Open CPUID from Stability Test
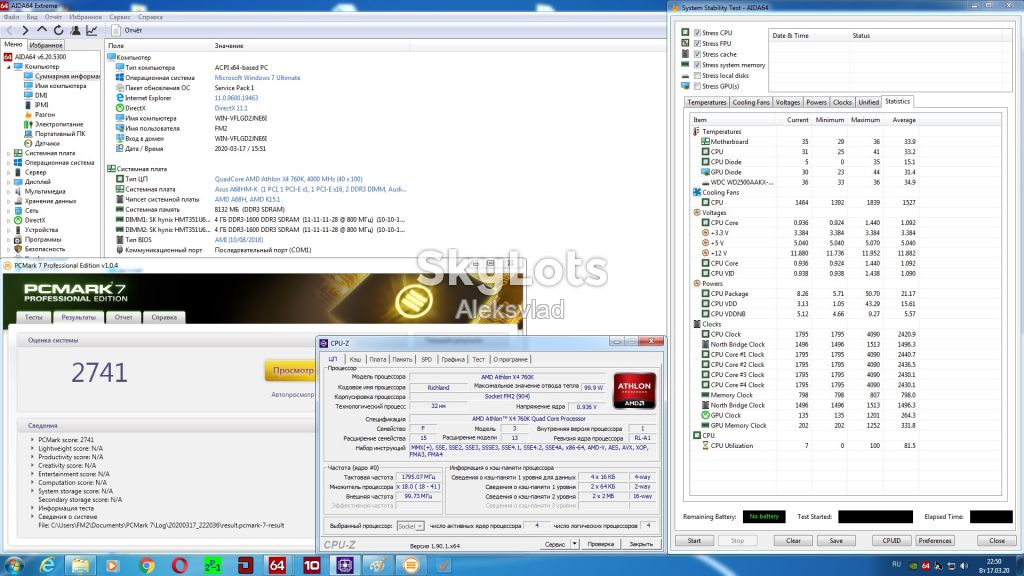Viewport: 1024px width, 576px height. pos(891,541)
